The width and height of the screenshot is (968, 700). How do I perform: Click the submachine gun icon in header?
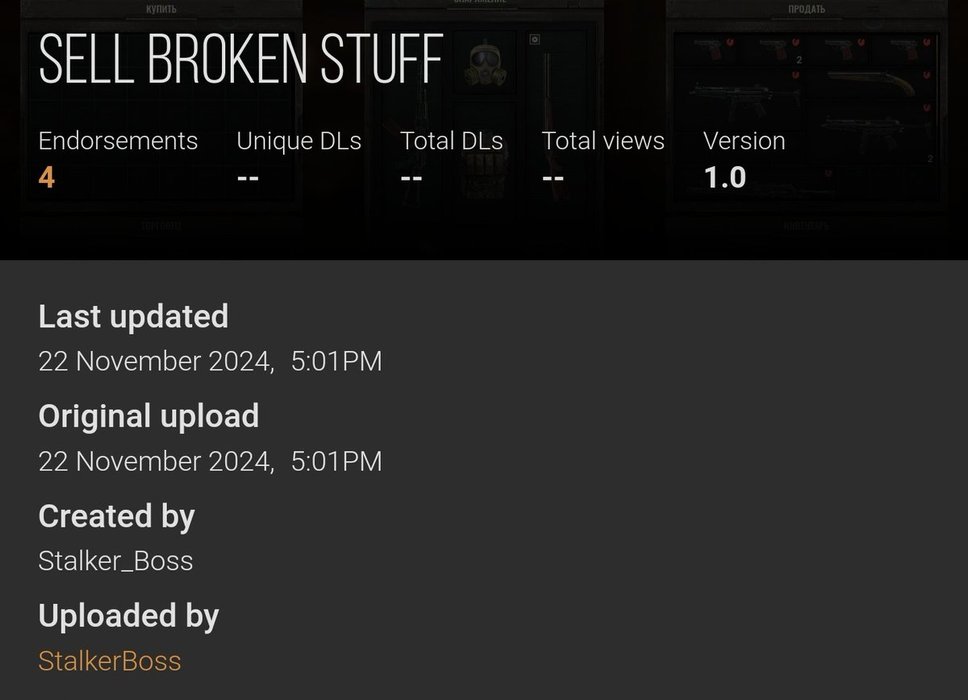tap(740, 96)
